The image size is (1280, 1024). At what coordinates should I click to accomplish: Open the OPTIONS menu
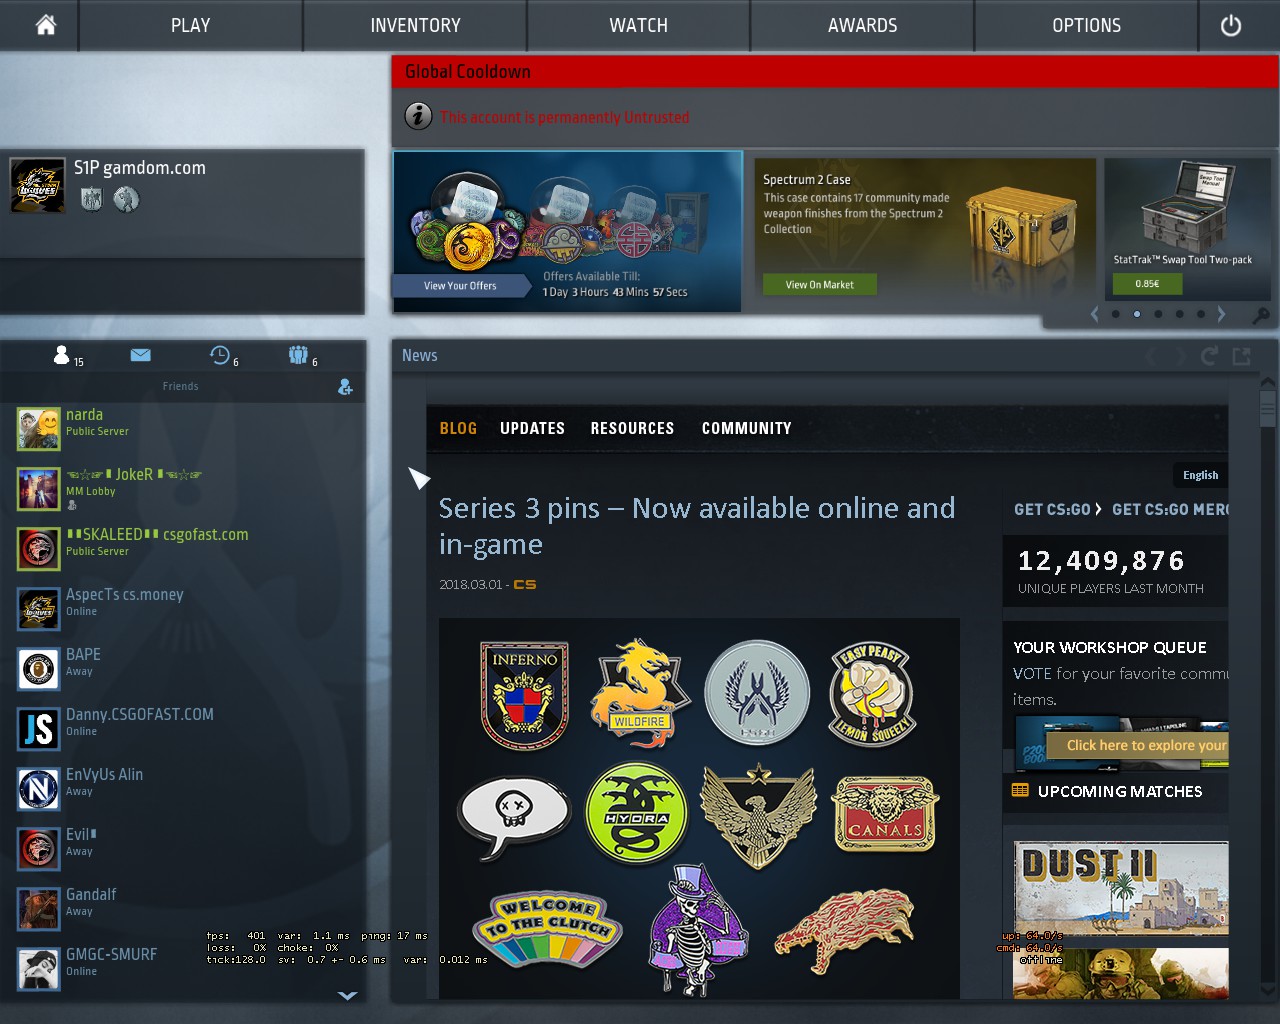coord(1086,26)
